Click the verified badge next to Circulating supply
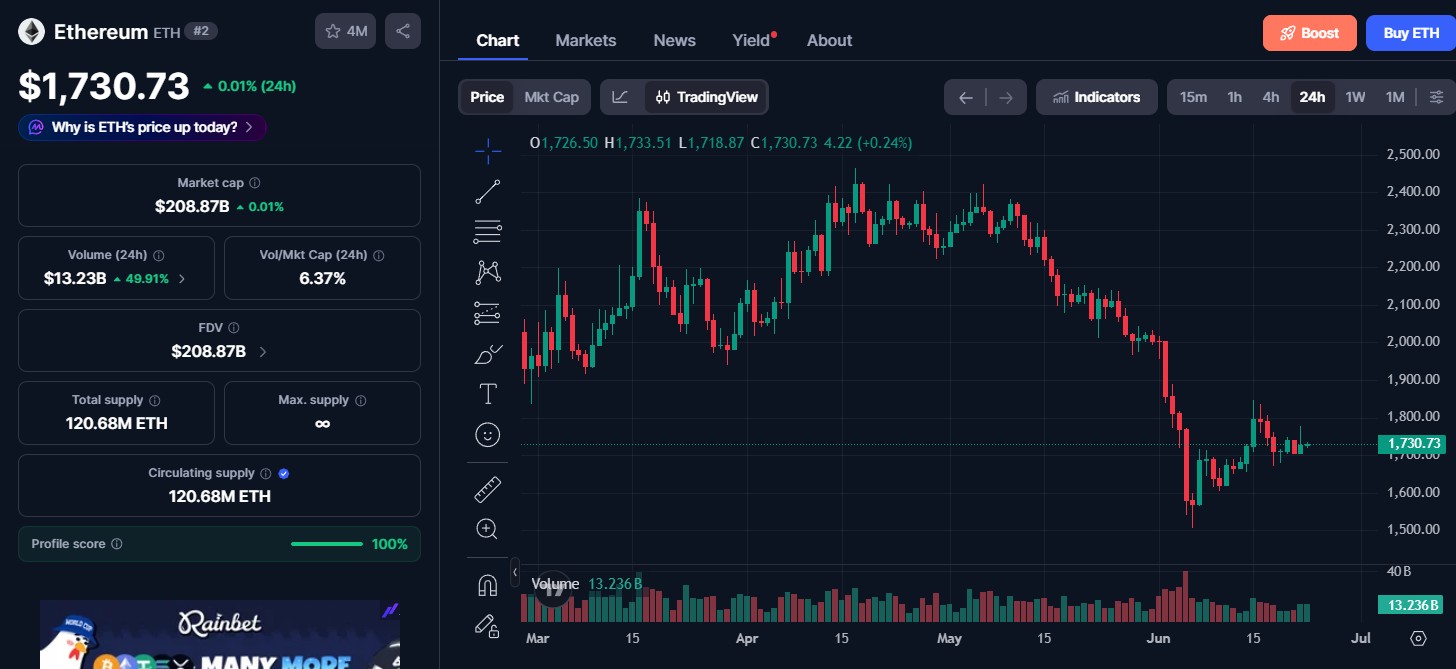Image resolution: width=1456 pixels, height=669 pixels. coord(284,473)
